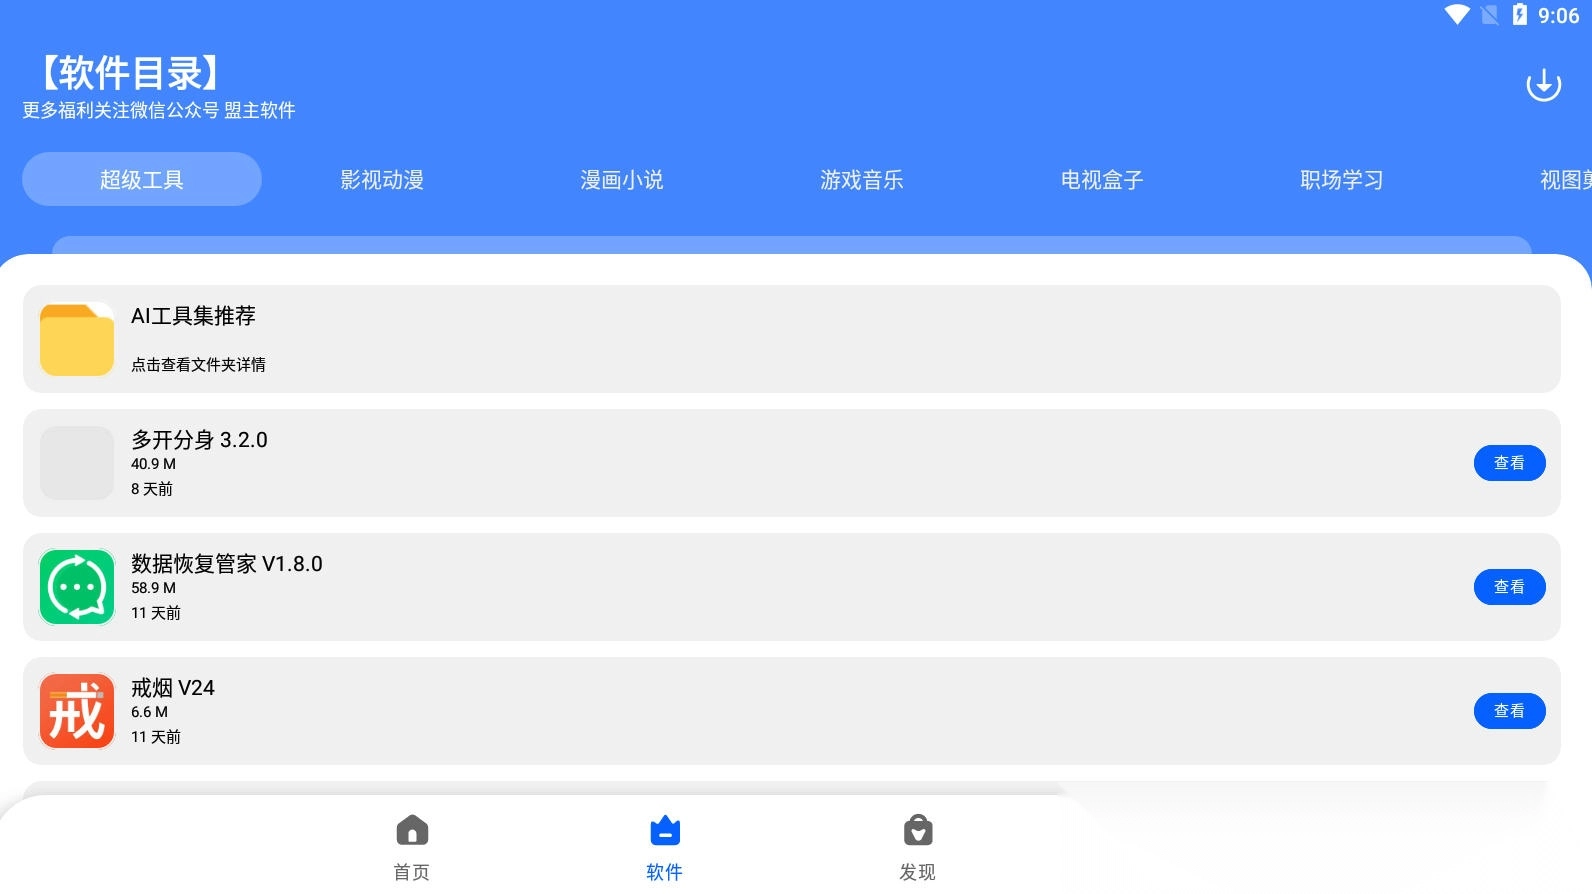Go to 首页 home icon
This screenshot has width=1592, height=894.
click(x=412, y=831)
